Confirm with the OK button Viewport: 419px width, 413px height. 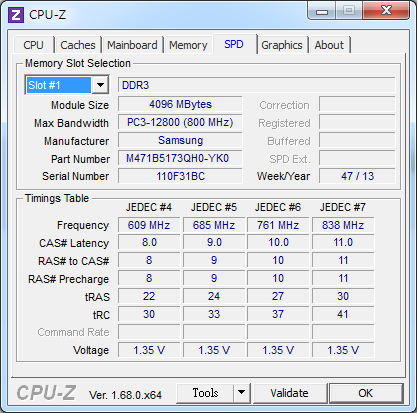[x=366, y=393]
